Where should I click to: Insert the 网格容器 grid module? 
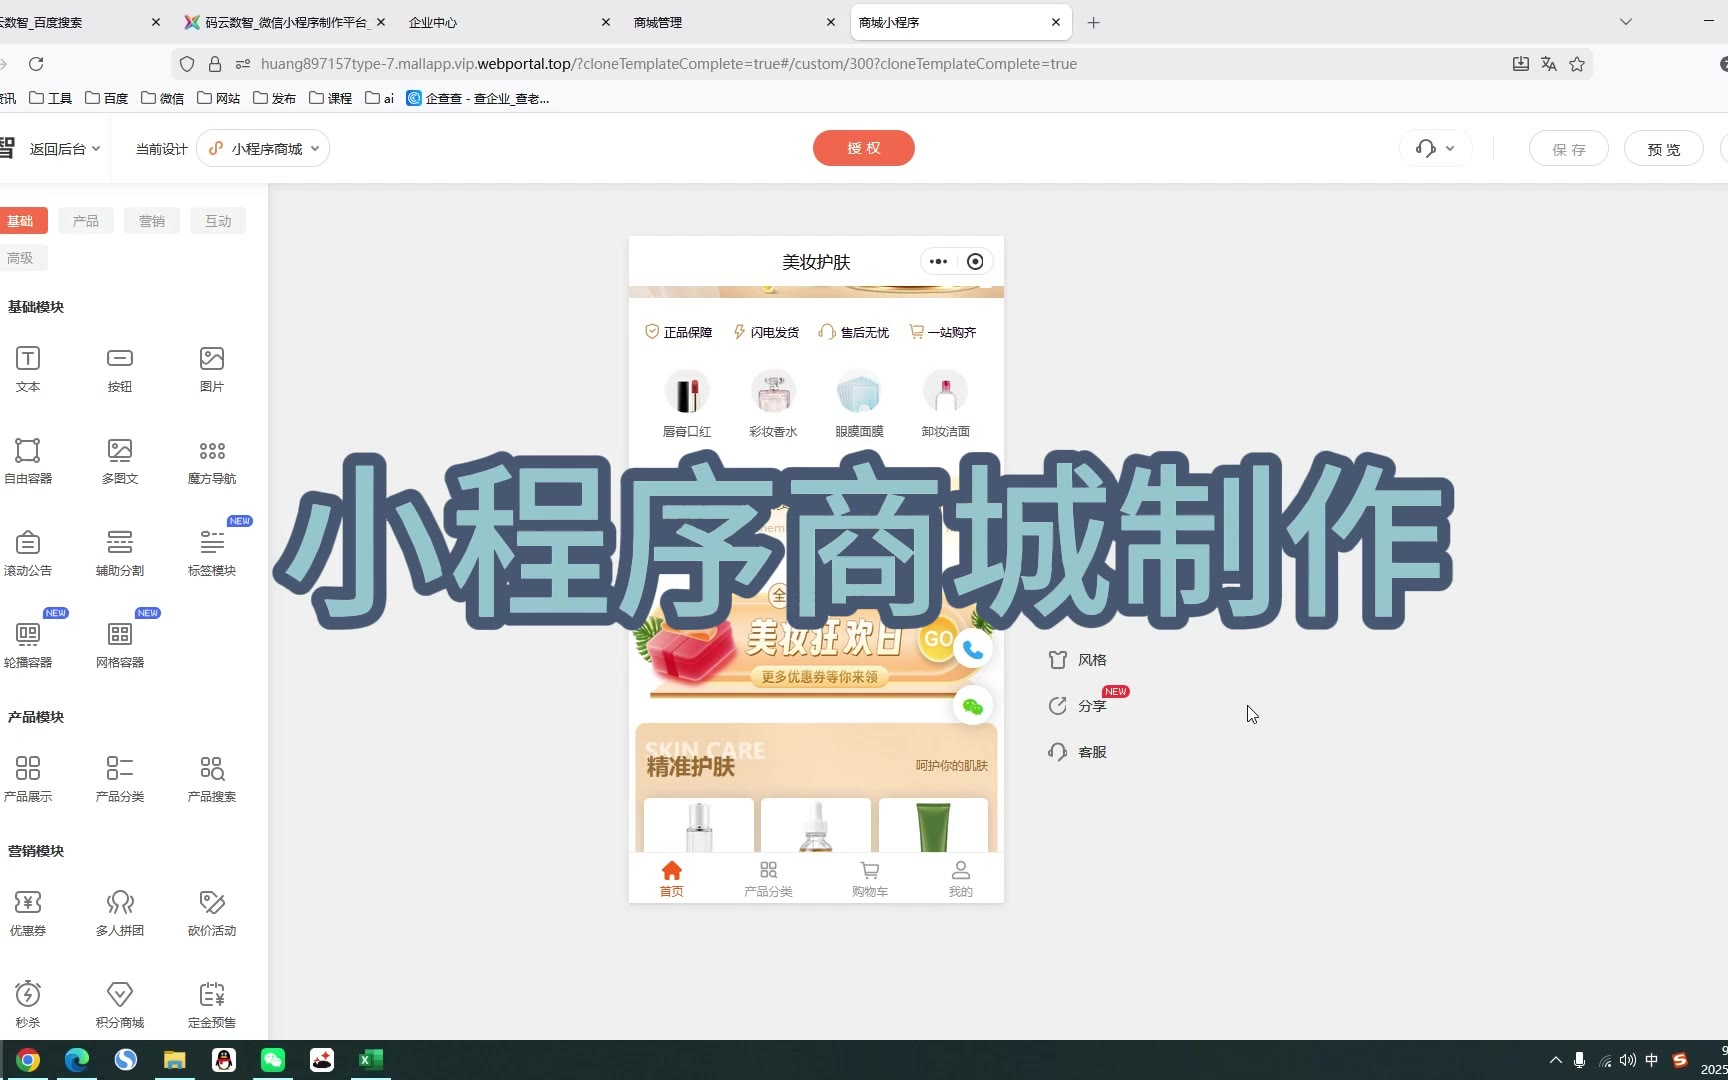(120, 644)
